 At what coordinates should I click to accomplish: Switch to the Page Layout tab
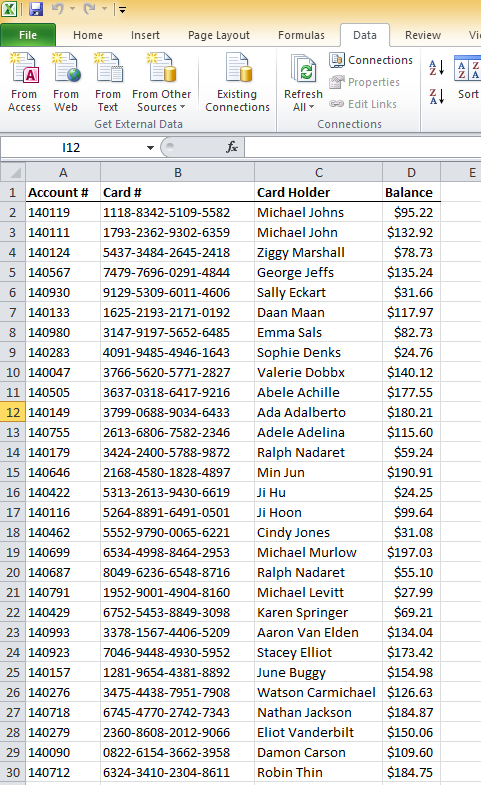click(x=219, y=35)
